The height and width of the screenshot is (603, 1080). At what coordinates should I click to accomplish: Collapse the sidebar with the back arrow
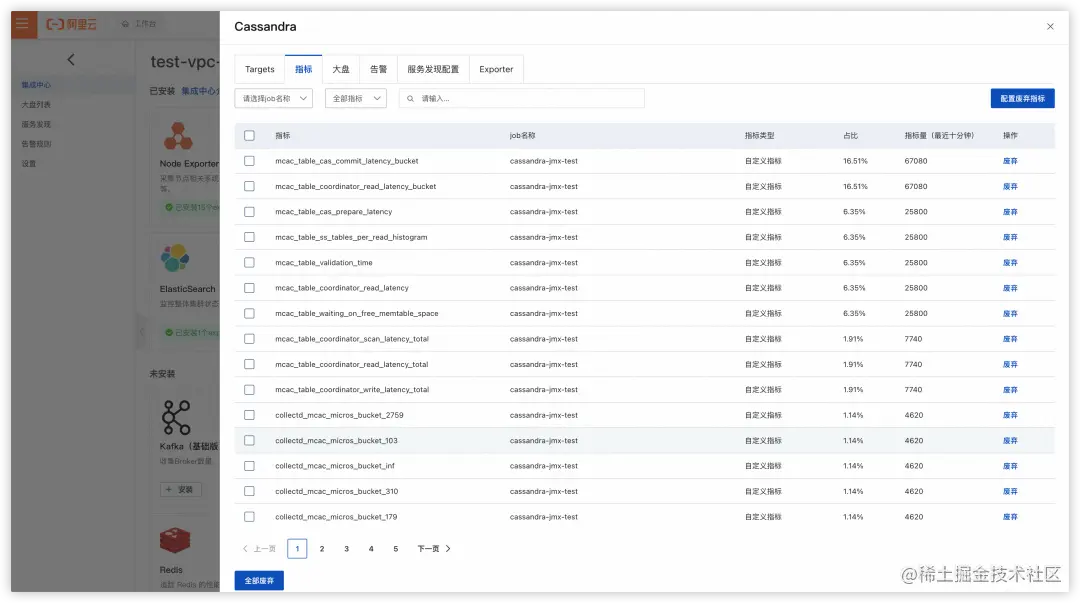(71, 60)
